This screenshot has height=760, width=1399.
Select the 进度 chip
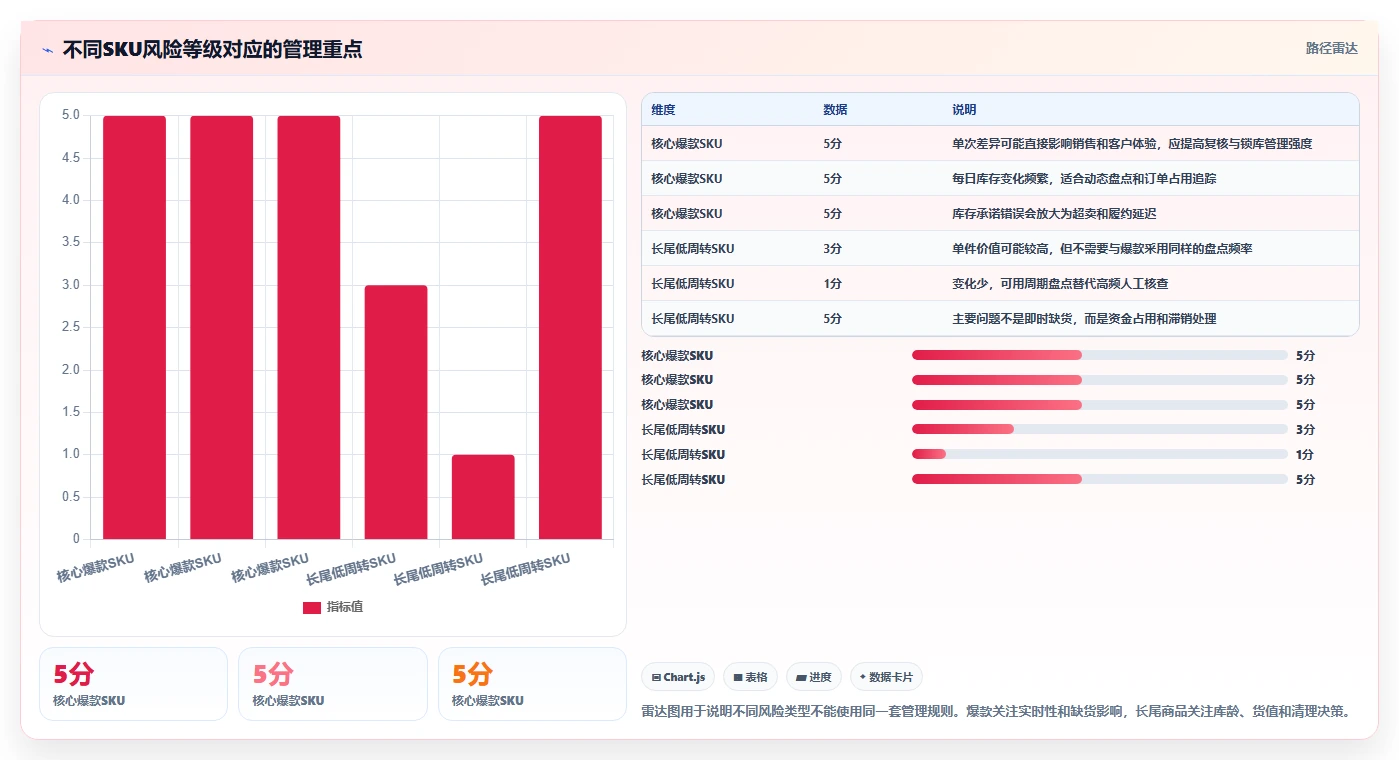[x=814, y=677]
